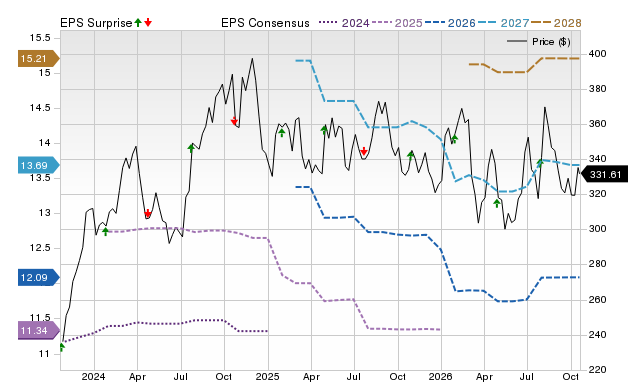
Task: Click the green beat arrow at the chart's start near 11
Action: 62,347
